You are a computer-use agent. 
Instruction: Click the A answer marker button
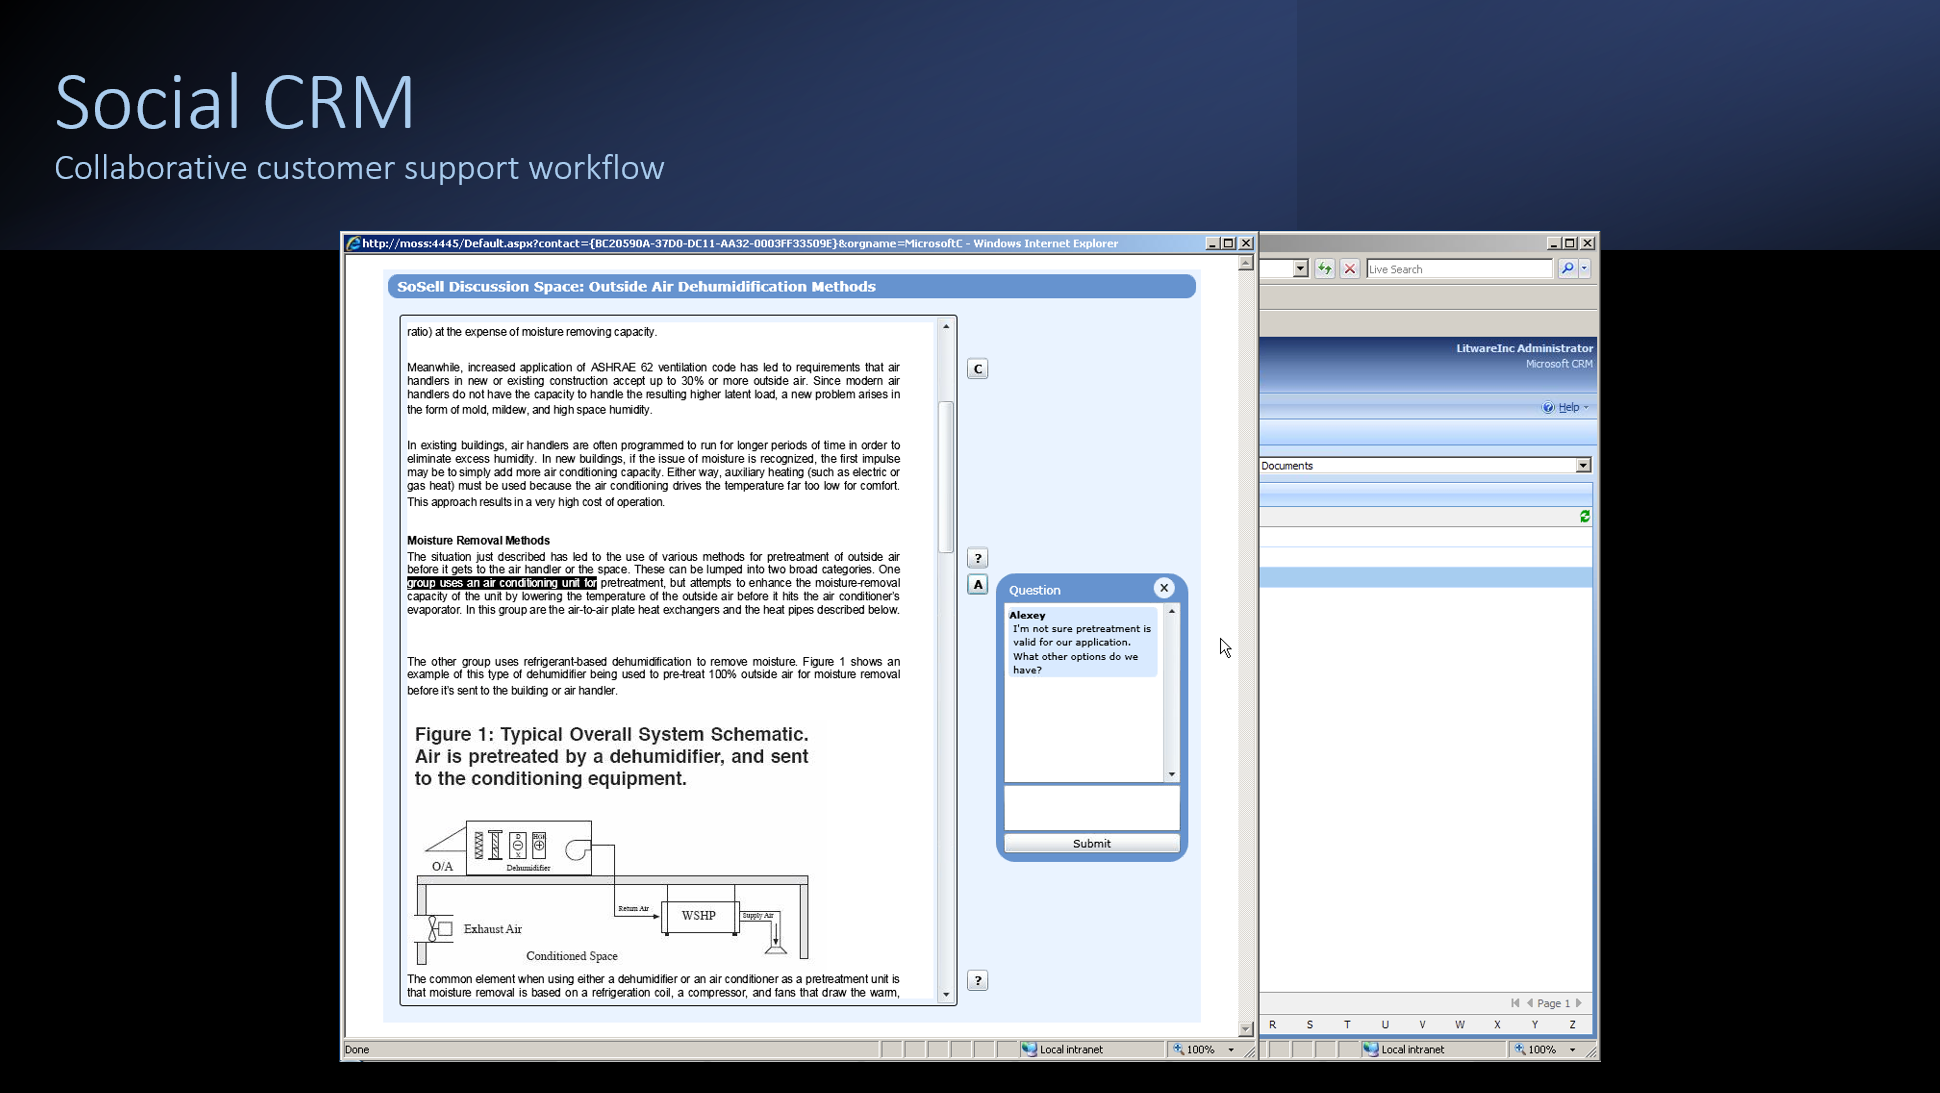point(977,585)
